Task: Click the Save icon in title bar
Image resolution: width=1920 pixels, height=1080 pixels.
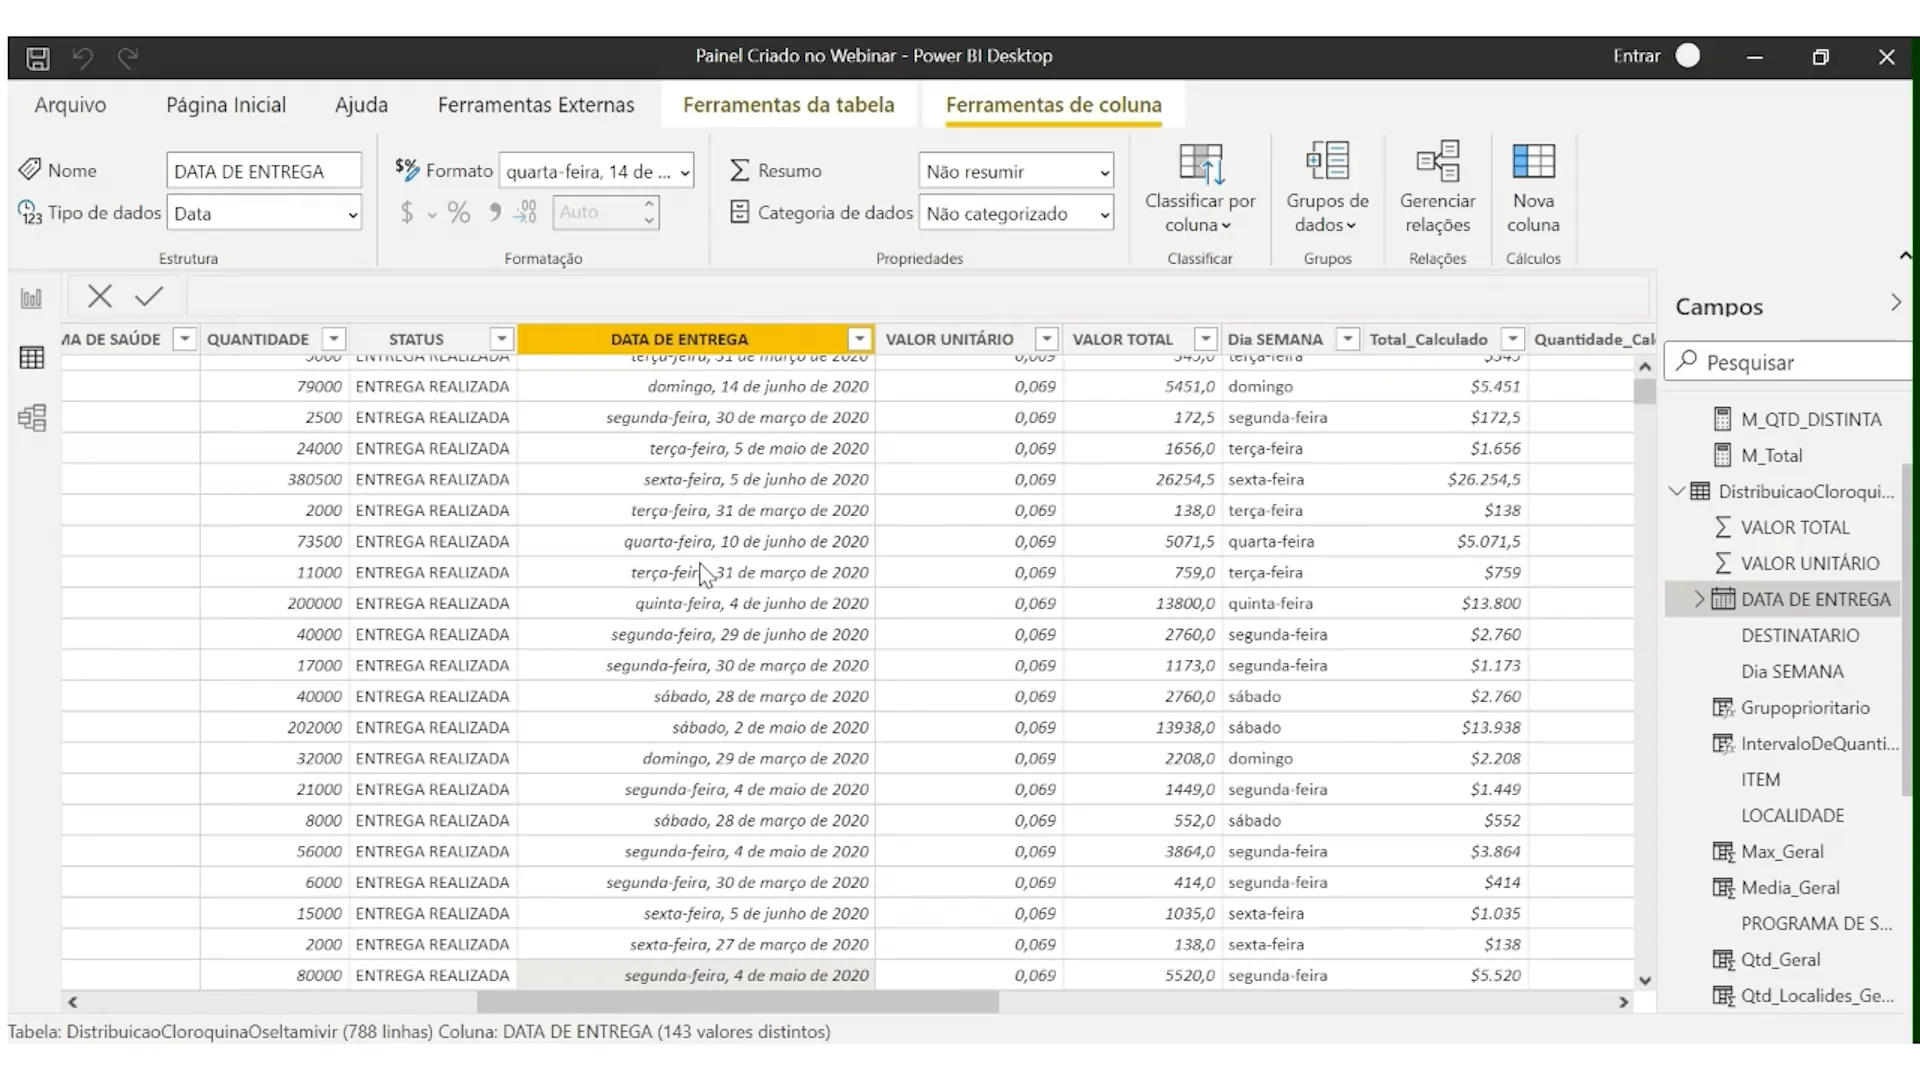Action: pos(38,58)
